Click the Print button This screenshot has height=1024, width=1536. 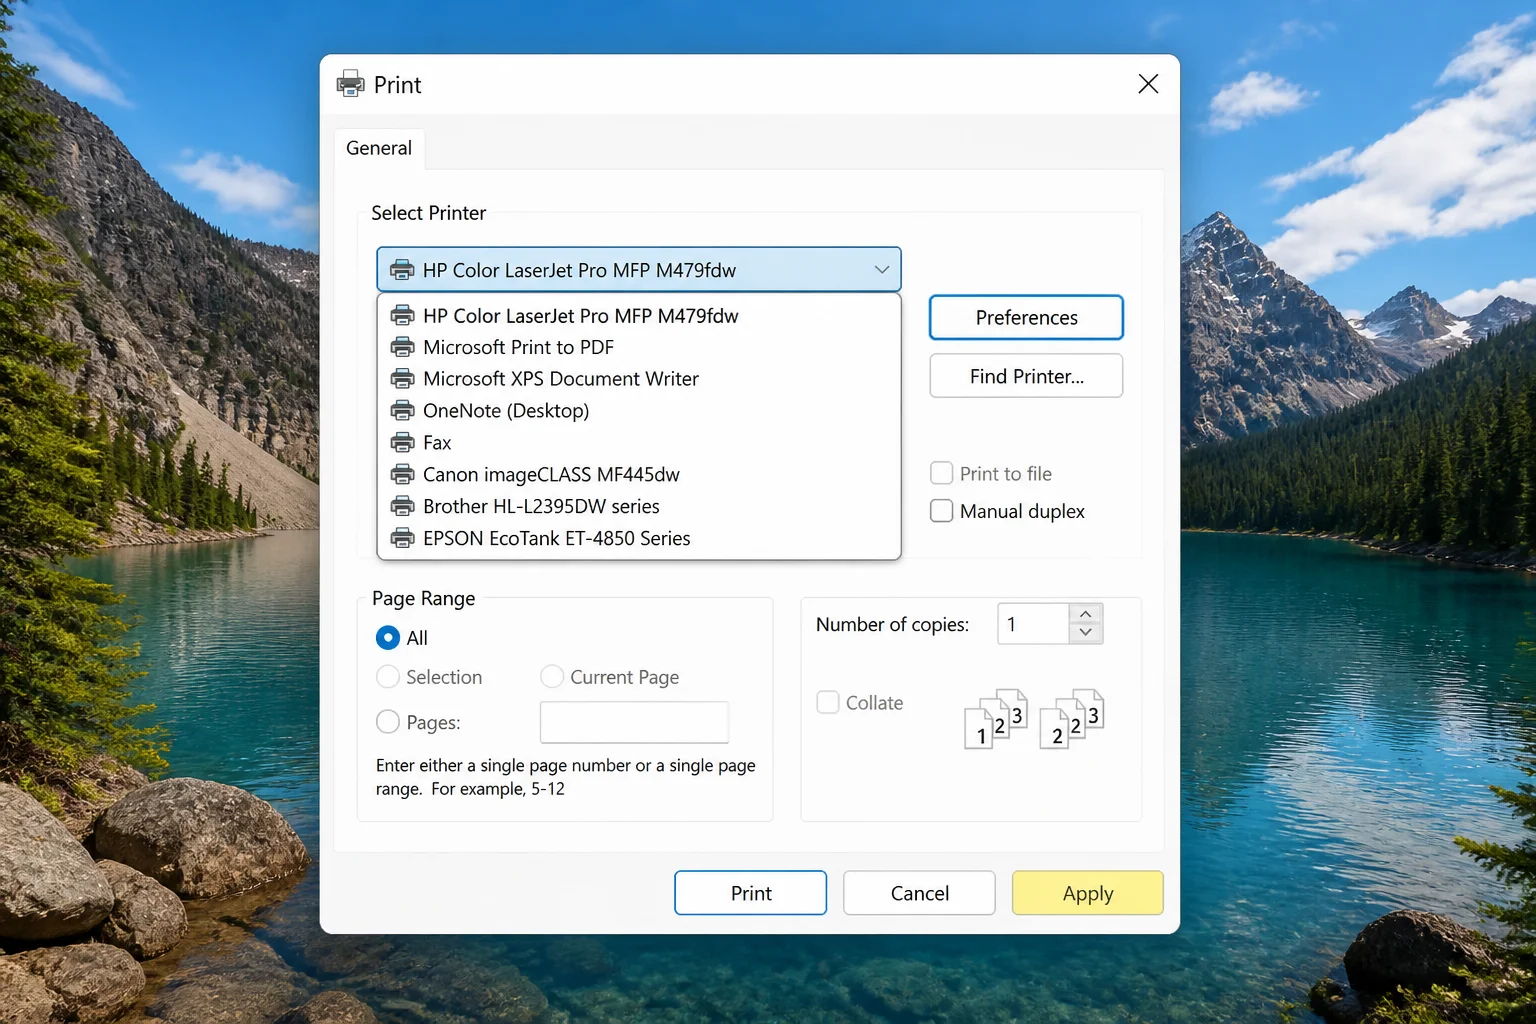coord(751,893)
